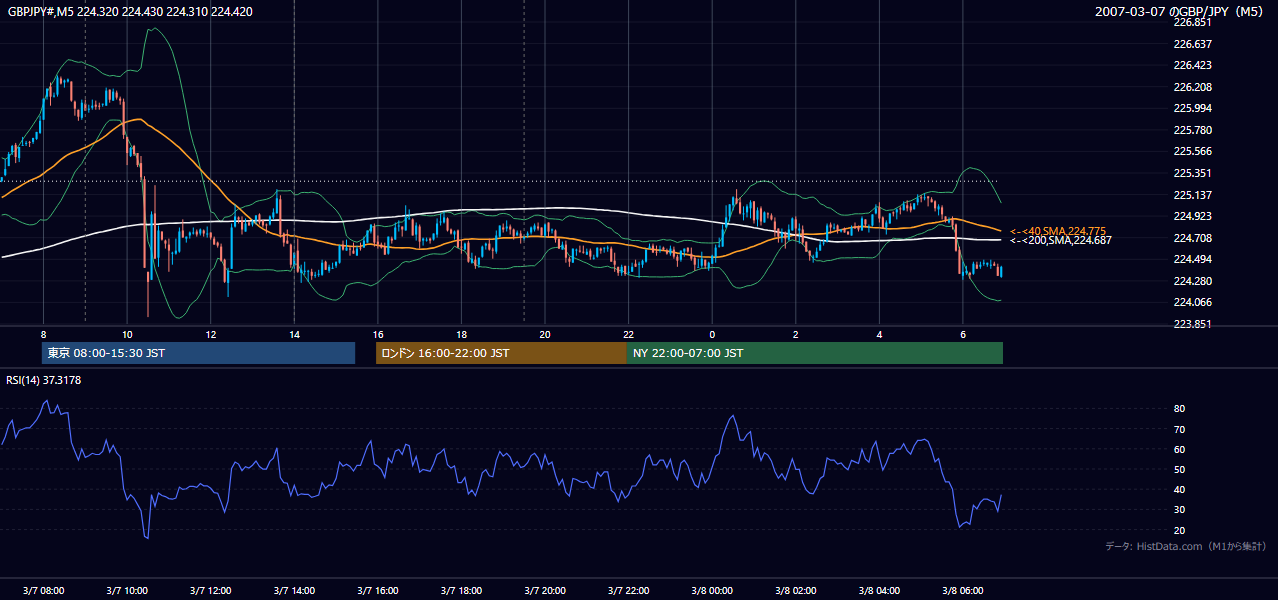Click price scale value 226.851
Viewport: 1278px width, 600px height.
point(1192,22)
